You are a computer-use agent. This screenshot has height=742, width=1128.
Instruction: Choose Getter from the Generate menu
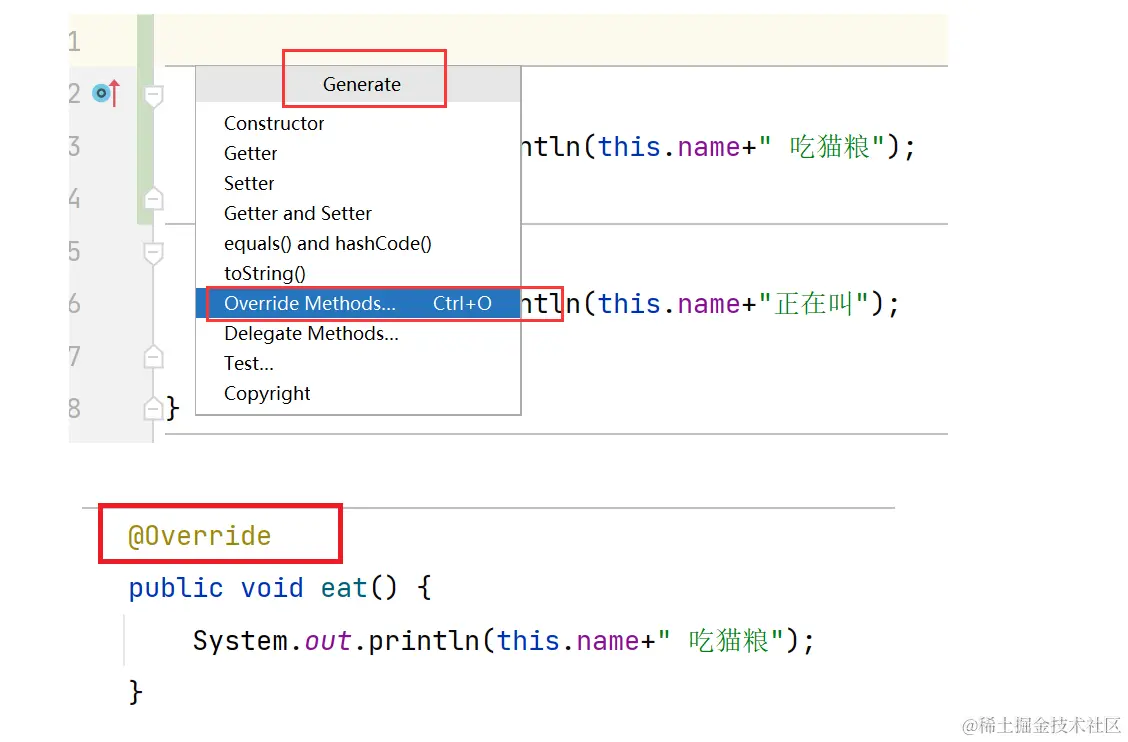[x=358, y=153]
